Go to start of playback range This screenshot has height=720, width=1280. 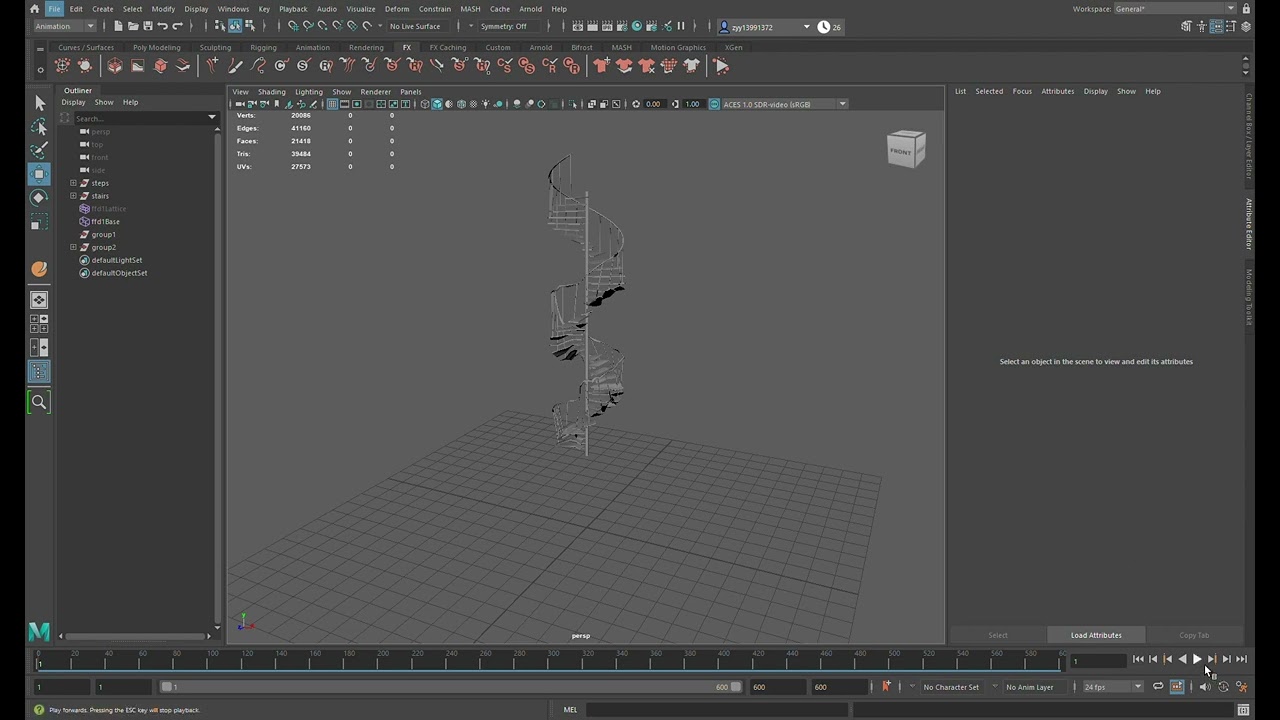[1138, 659]
